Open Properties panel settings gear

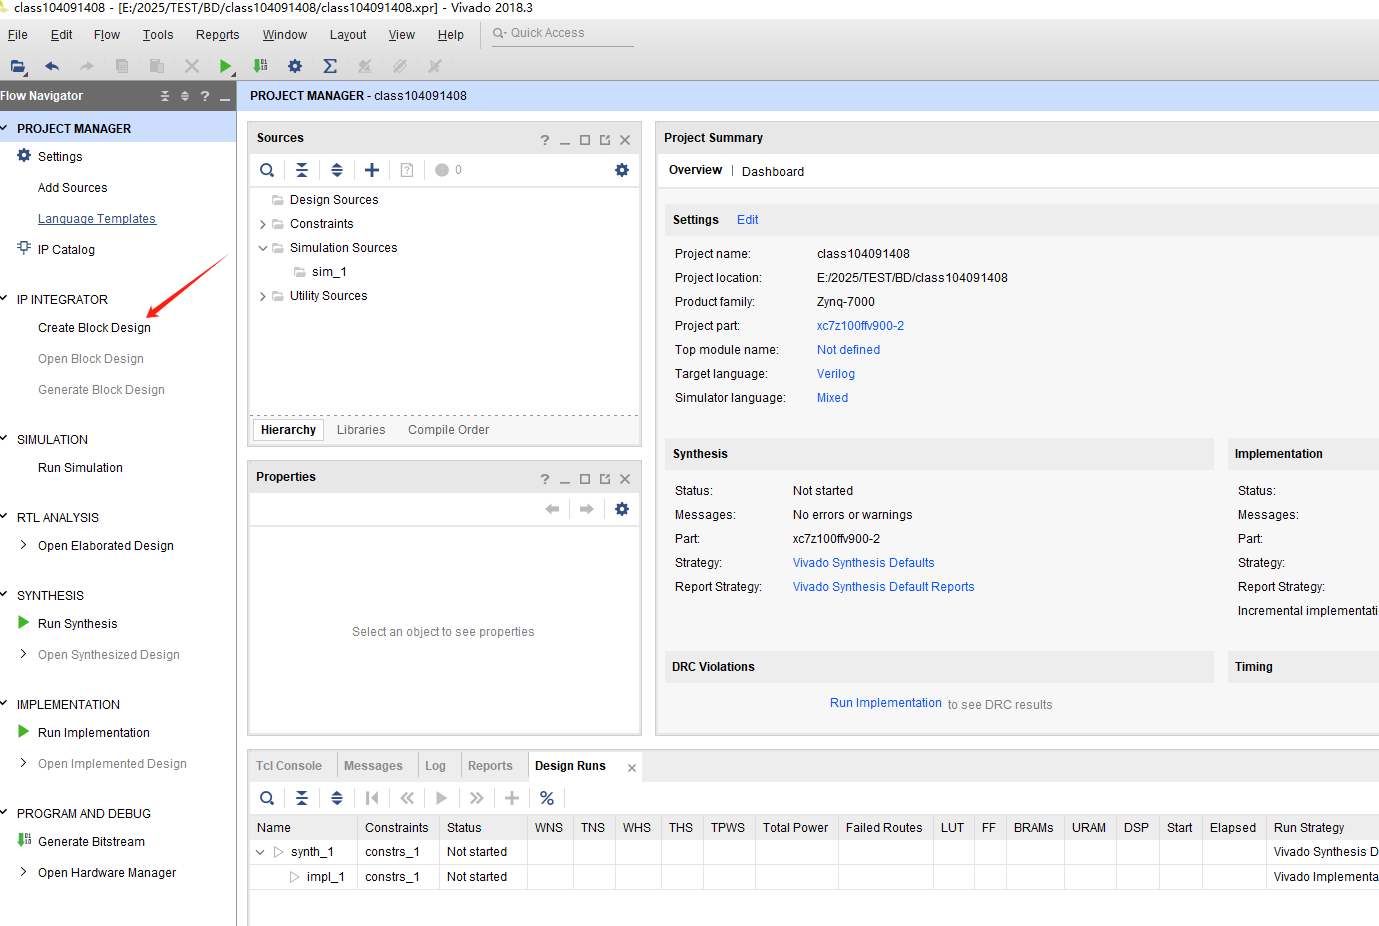tap(622, 509)
